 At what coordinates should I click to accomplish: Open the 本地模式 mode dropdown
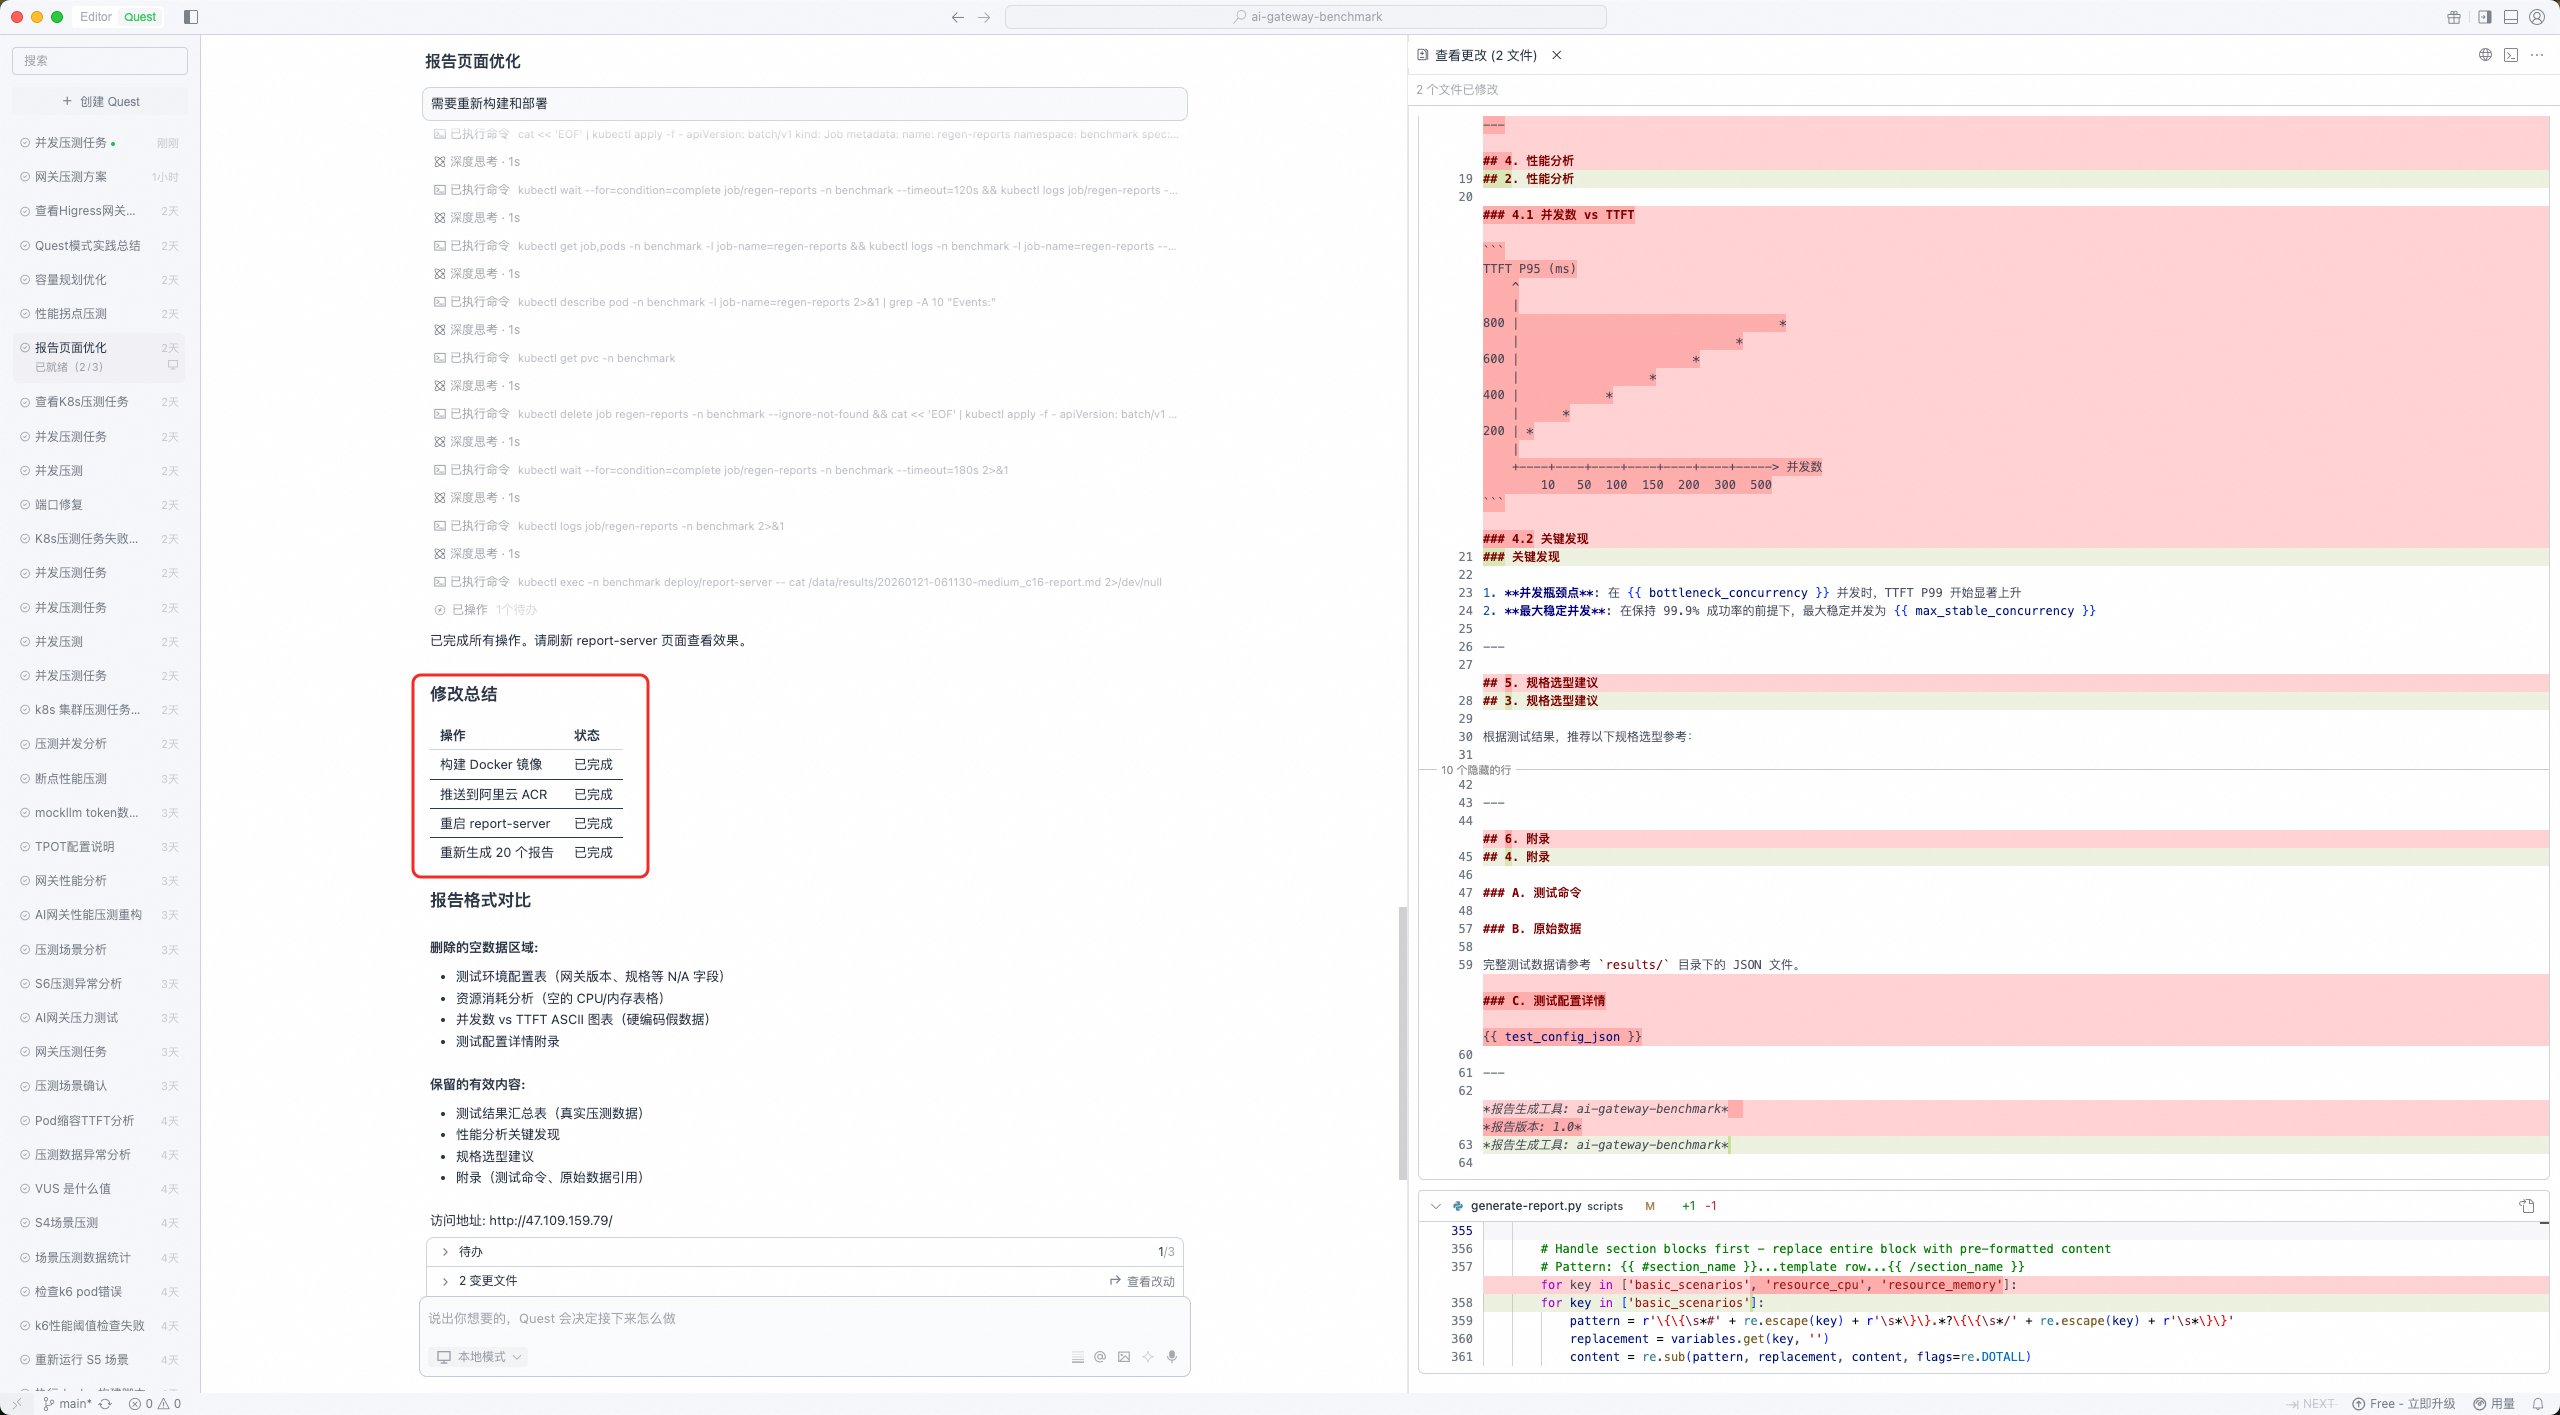479,1357
